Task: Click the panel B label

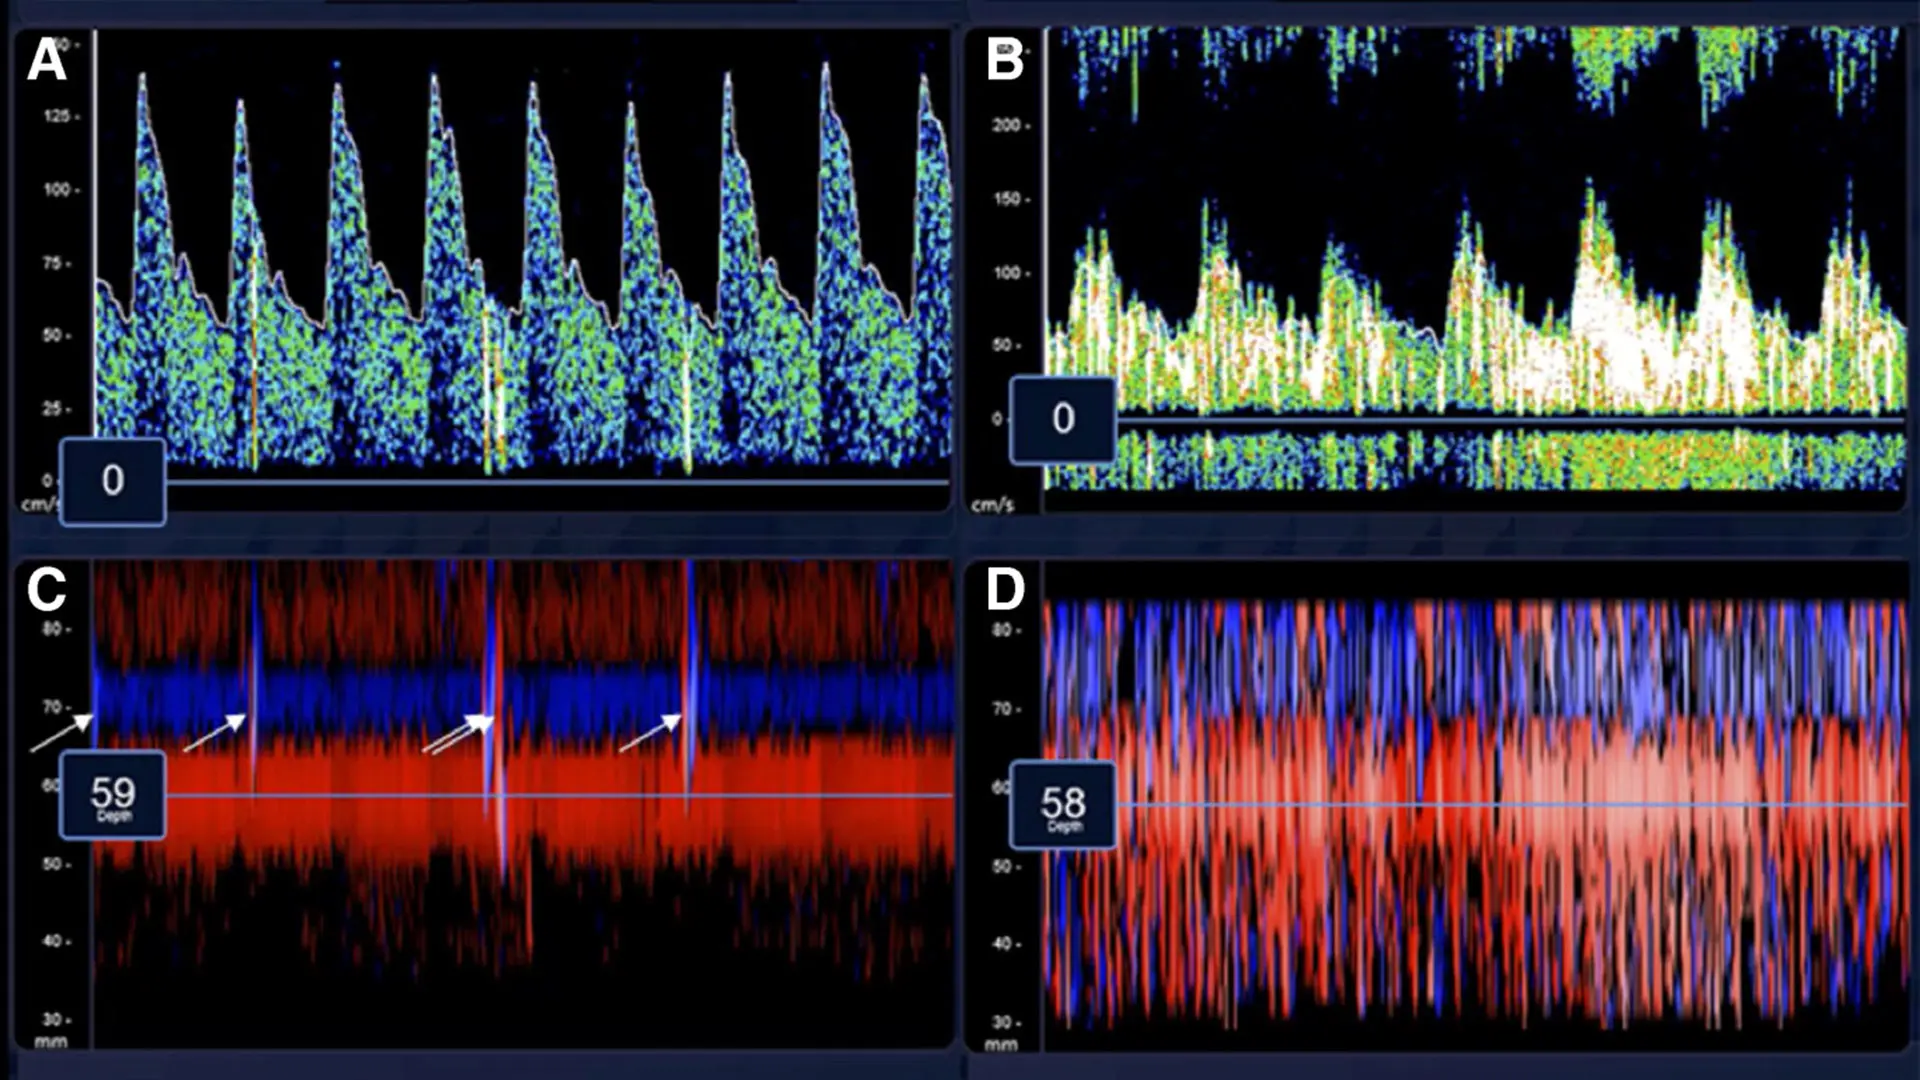Action: 1004,60
